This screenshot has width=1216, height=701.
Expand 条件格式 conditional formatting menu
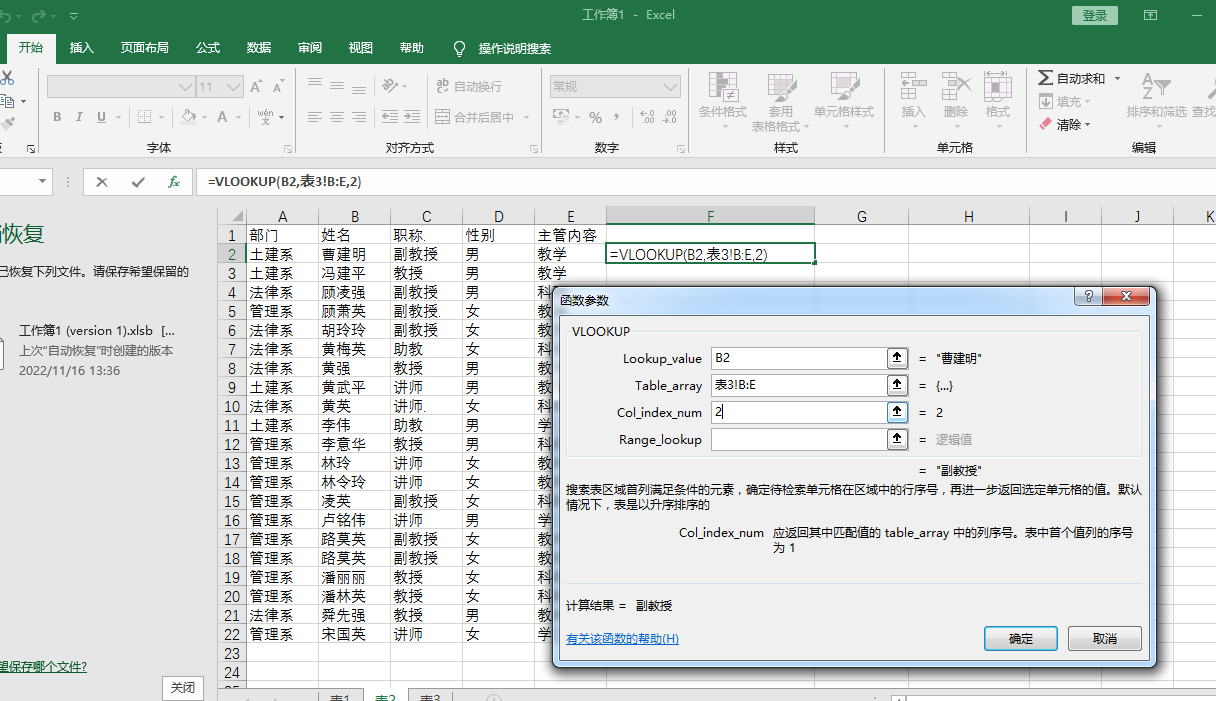pyautogui.click(x=722, y=102)
